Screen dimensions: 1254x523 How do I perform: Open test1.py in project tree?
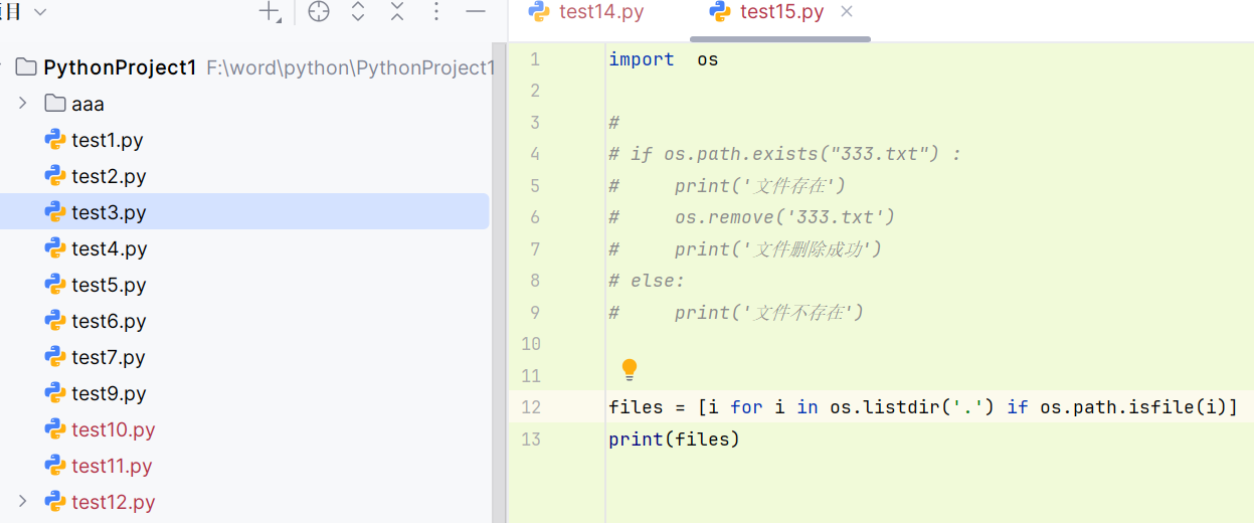pyautogui.click(x=107, y=140)
